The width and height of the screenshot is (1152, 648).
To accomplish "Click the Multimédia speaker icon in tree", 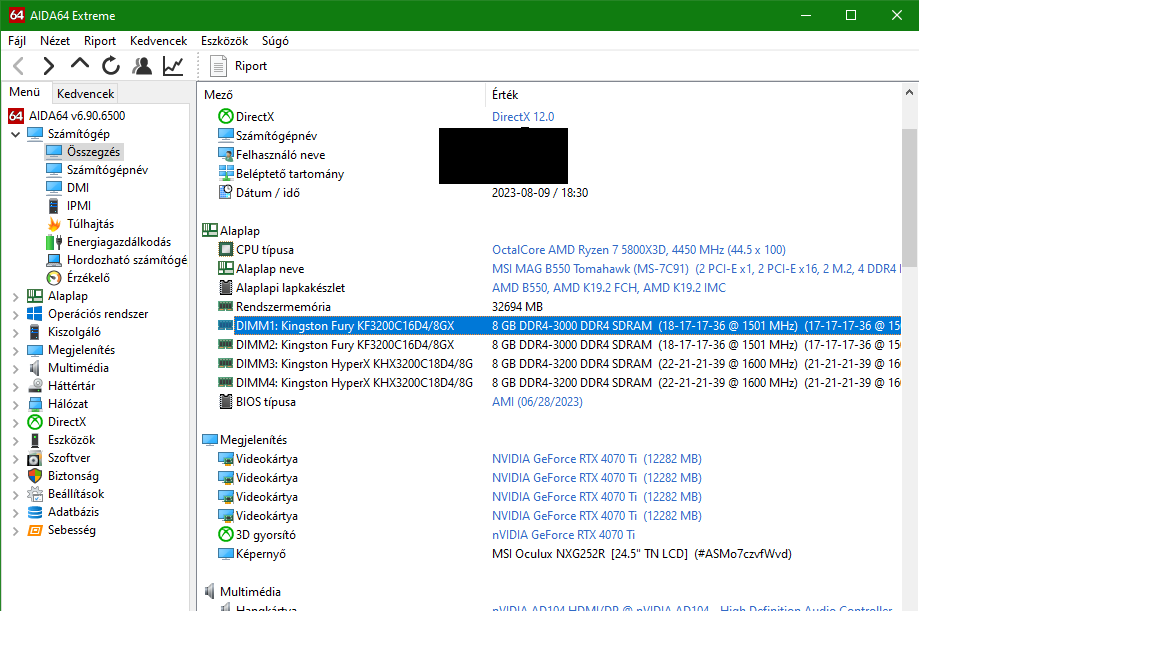I will coord(35,368).
